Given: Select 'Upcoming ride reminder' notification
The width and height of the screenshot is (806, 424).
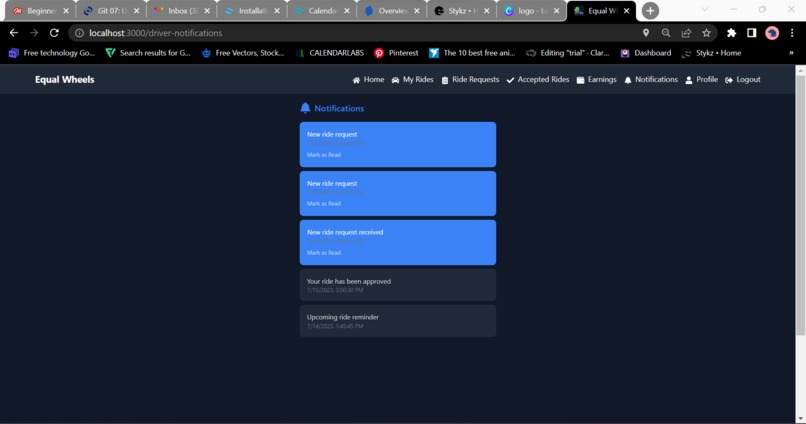Looking at the screenshot, I should point(398,321).
